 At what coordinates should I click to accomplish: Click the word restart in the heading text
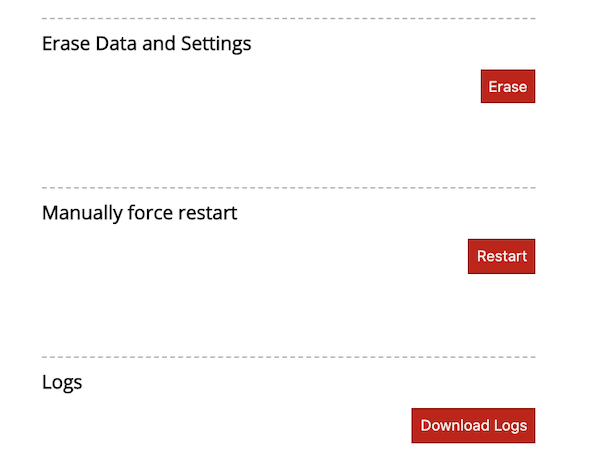point(208,213)
